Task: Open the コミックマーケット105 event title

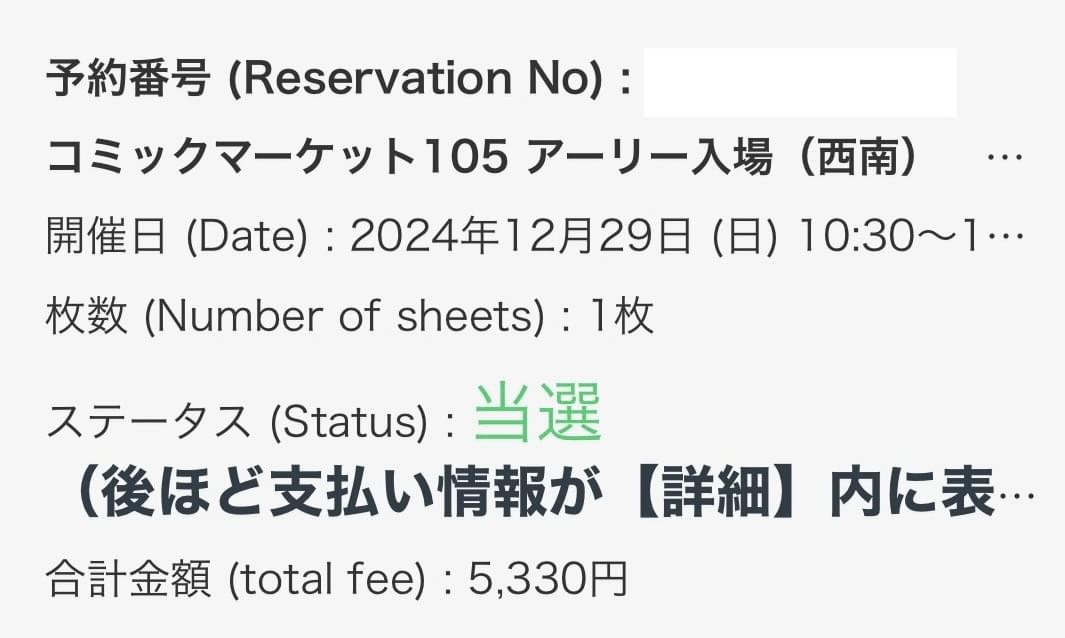Action: click(x=277, y=157)
